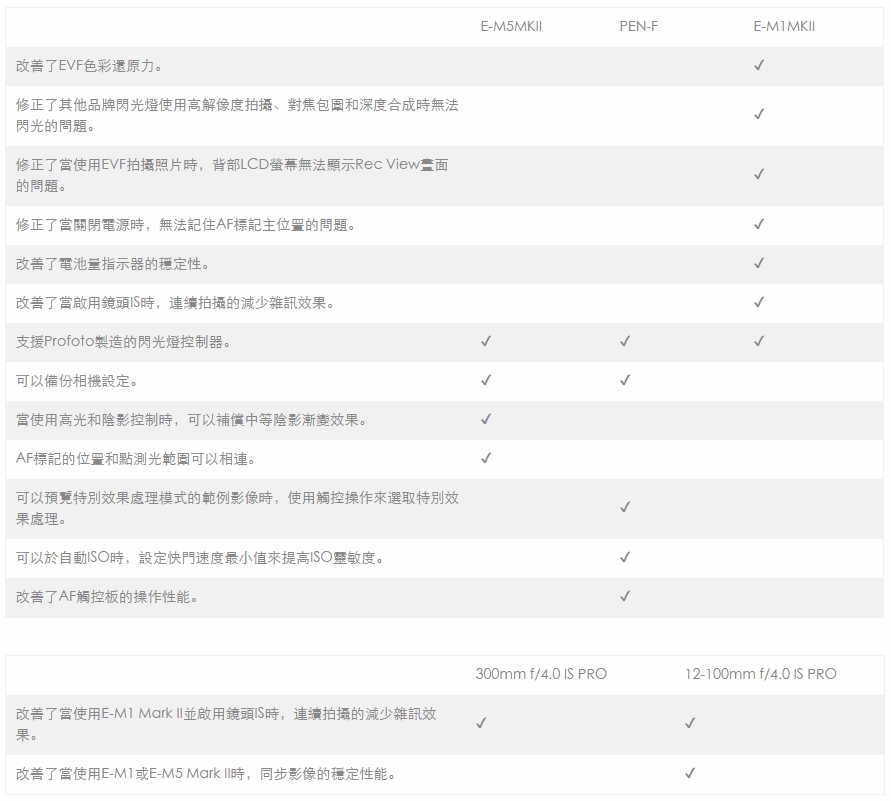Image resolution: width=891 pixels, height=801 pixels.
Task: Click the checkmark in the 點測光範圍 row
Action: 486,458
